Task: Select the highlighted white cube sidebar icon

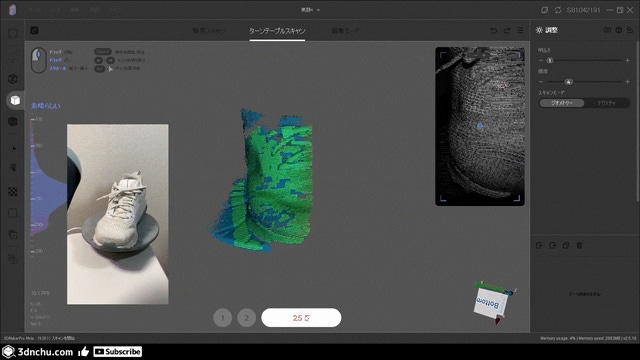Action: 15,100
